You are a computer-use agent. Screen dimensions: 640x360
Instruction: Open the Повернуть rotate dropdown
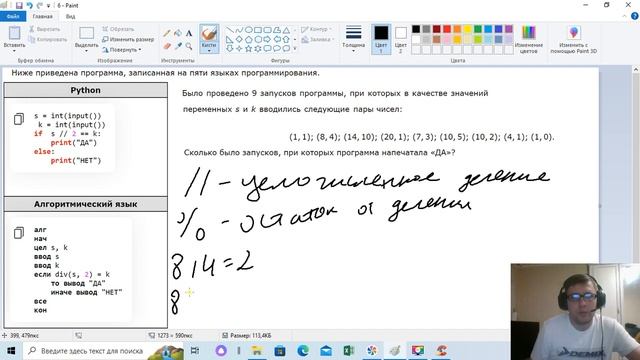point(121,50)
